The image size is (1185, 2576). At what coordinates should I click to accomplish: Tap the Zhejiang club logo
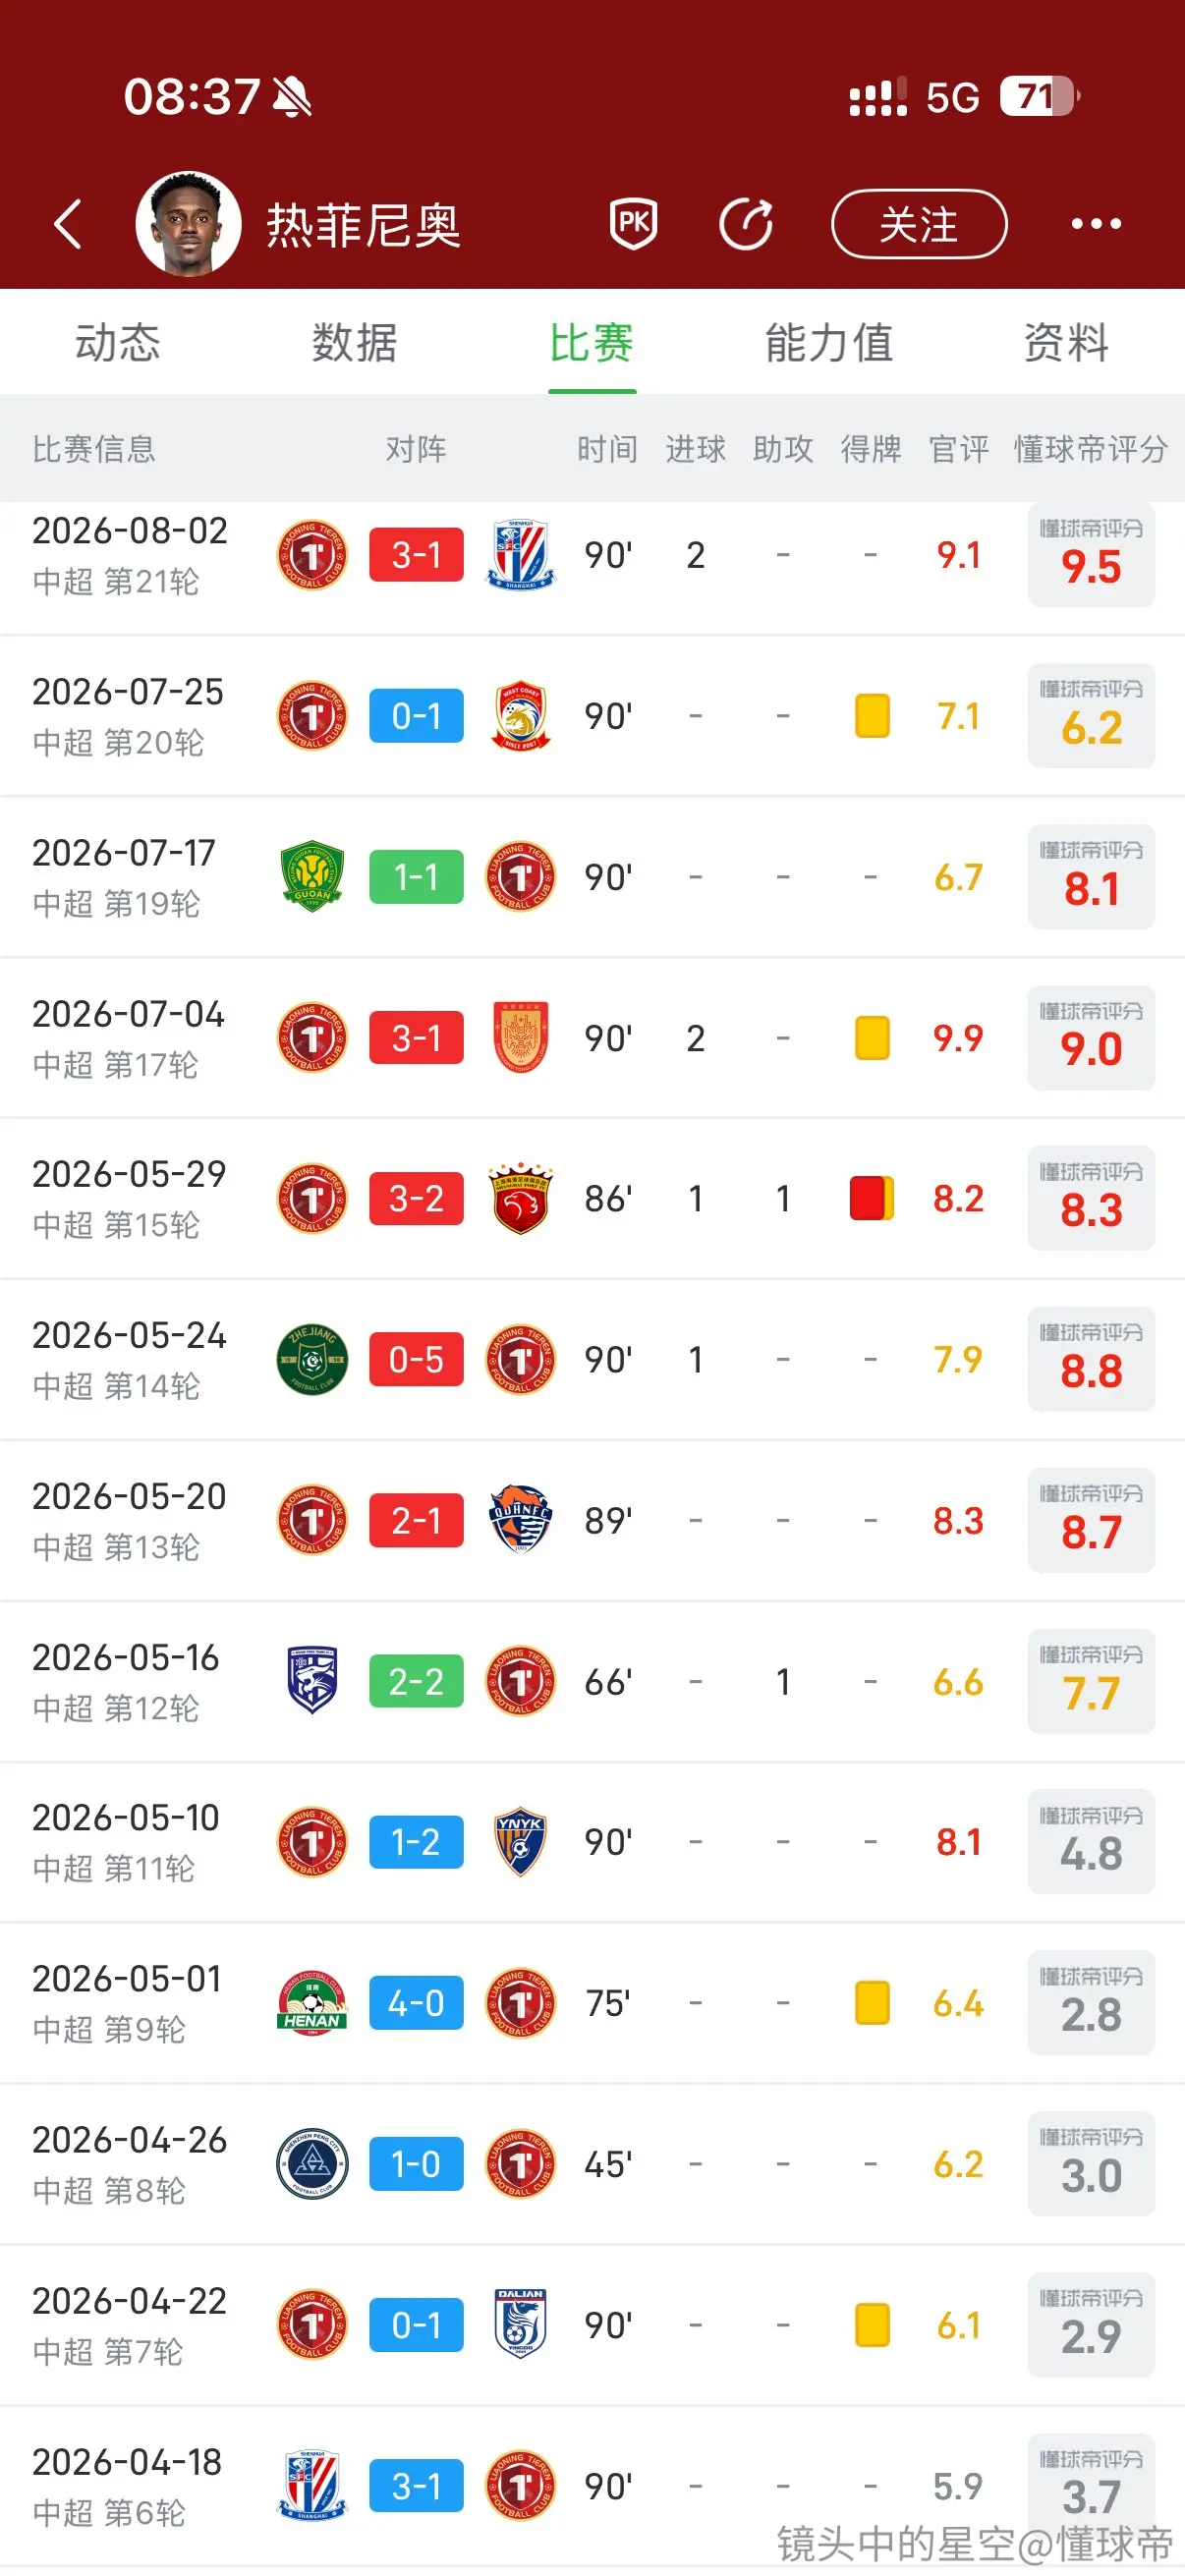pyautogui.click(x=312, y=1359)
